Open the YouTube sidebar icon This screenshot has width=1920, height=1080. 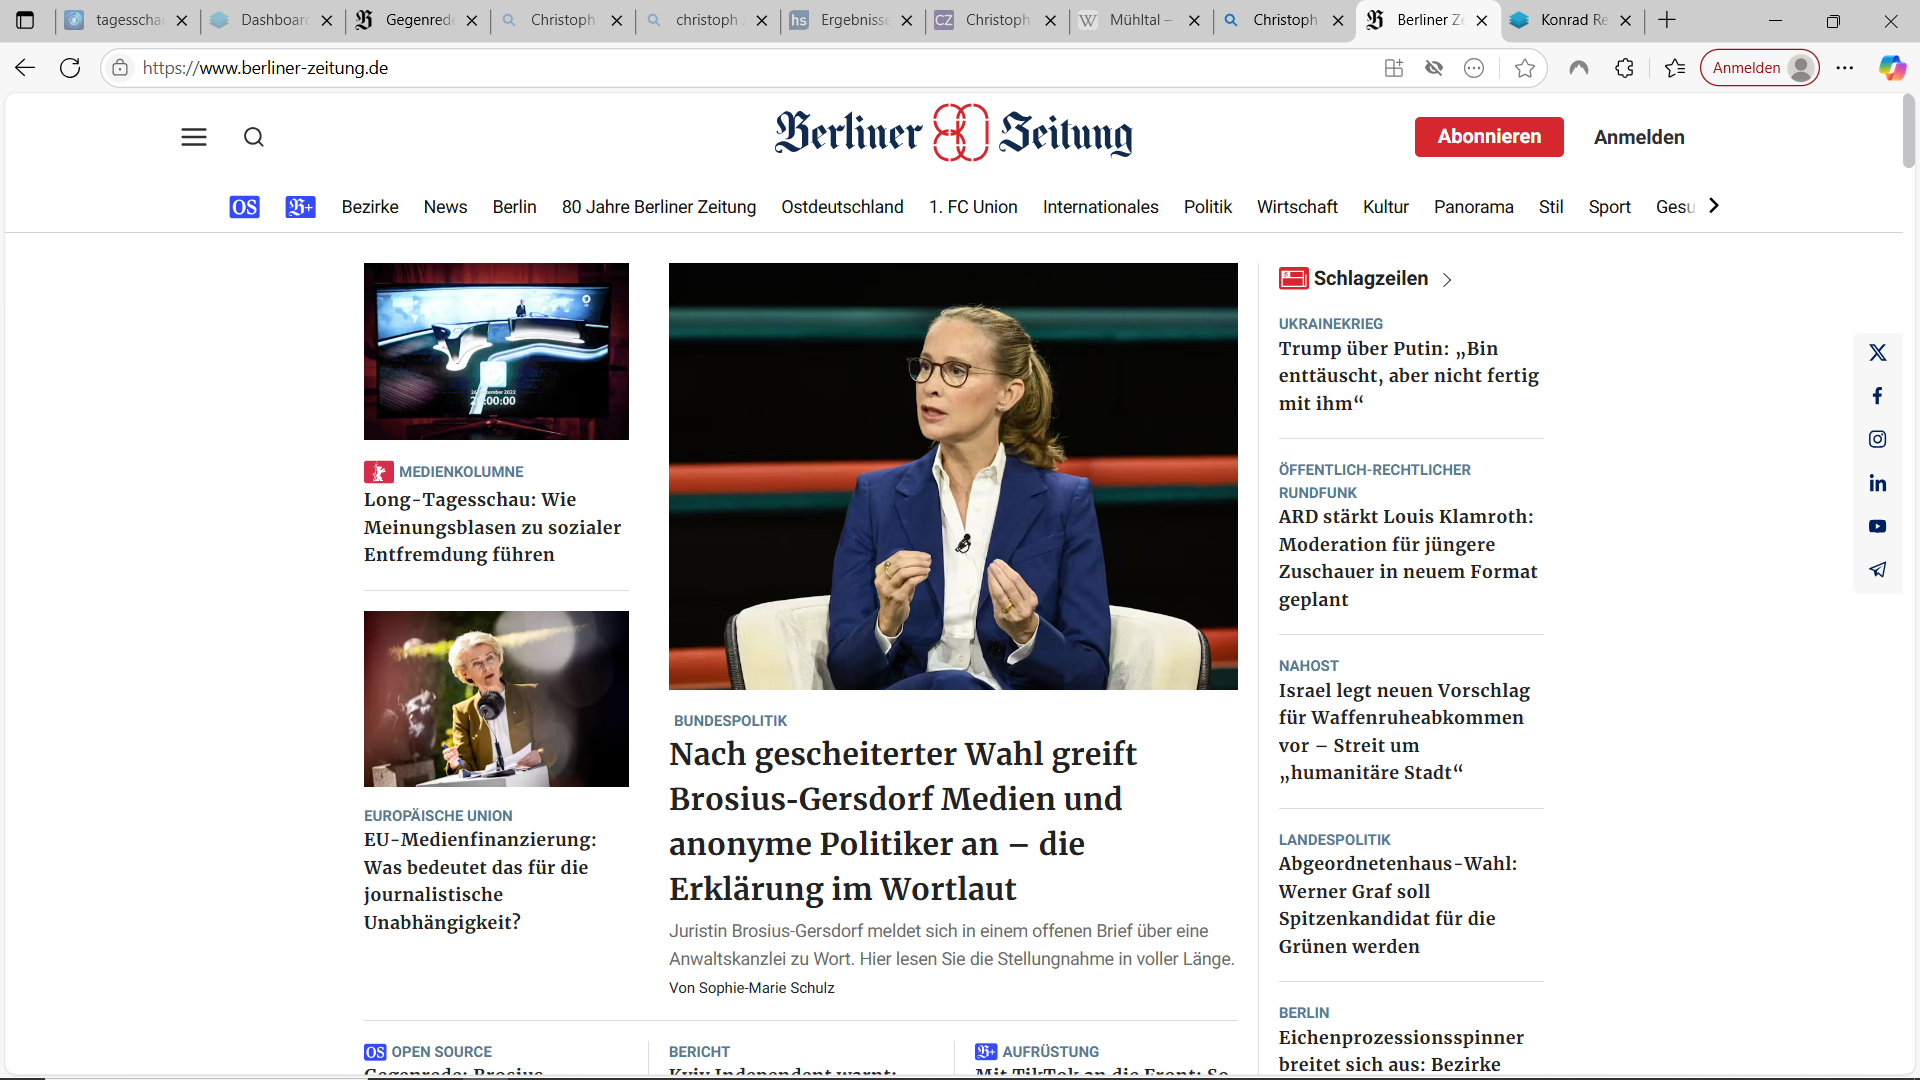(x=1877, y=526)
